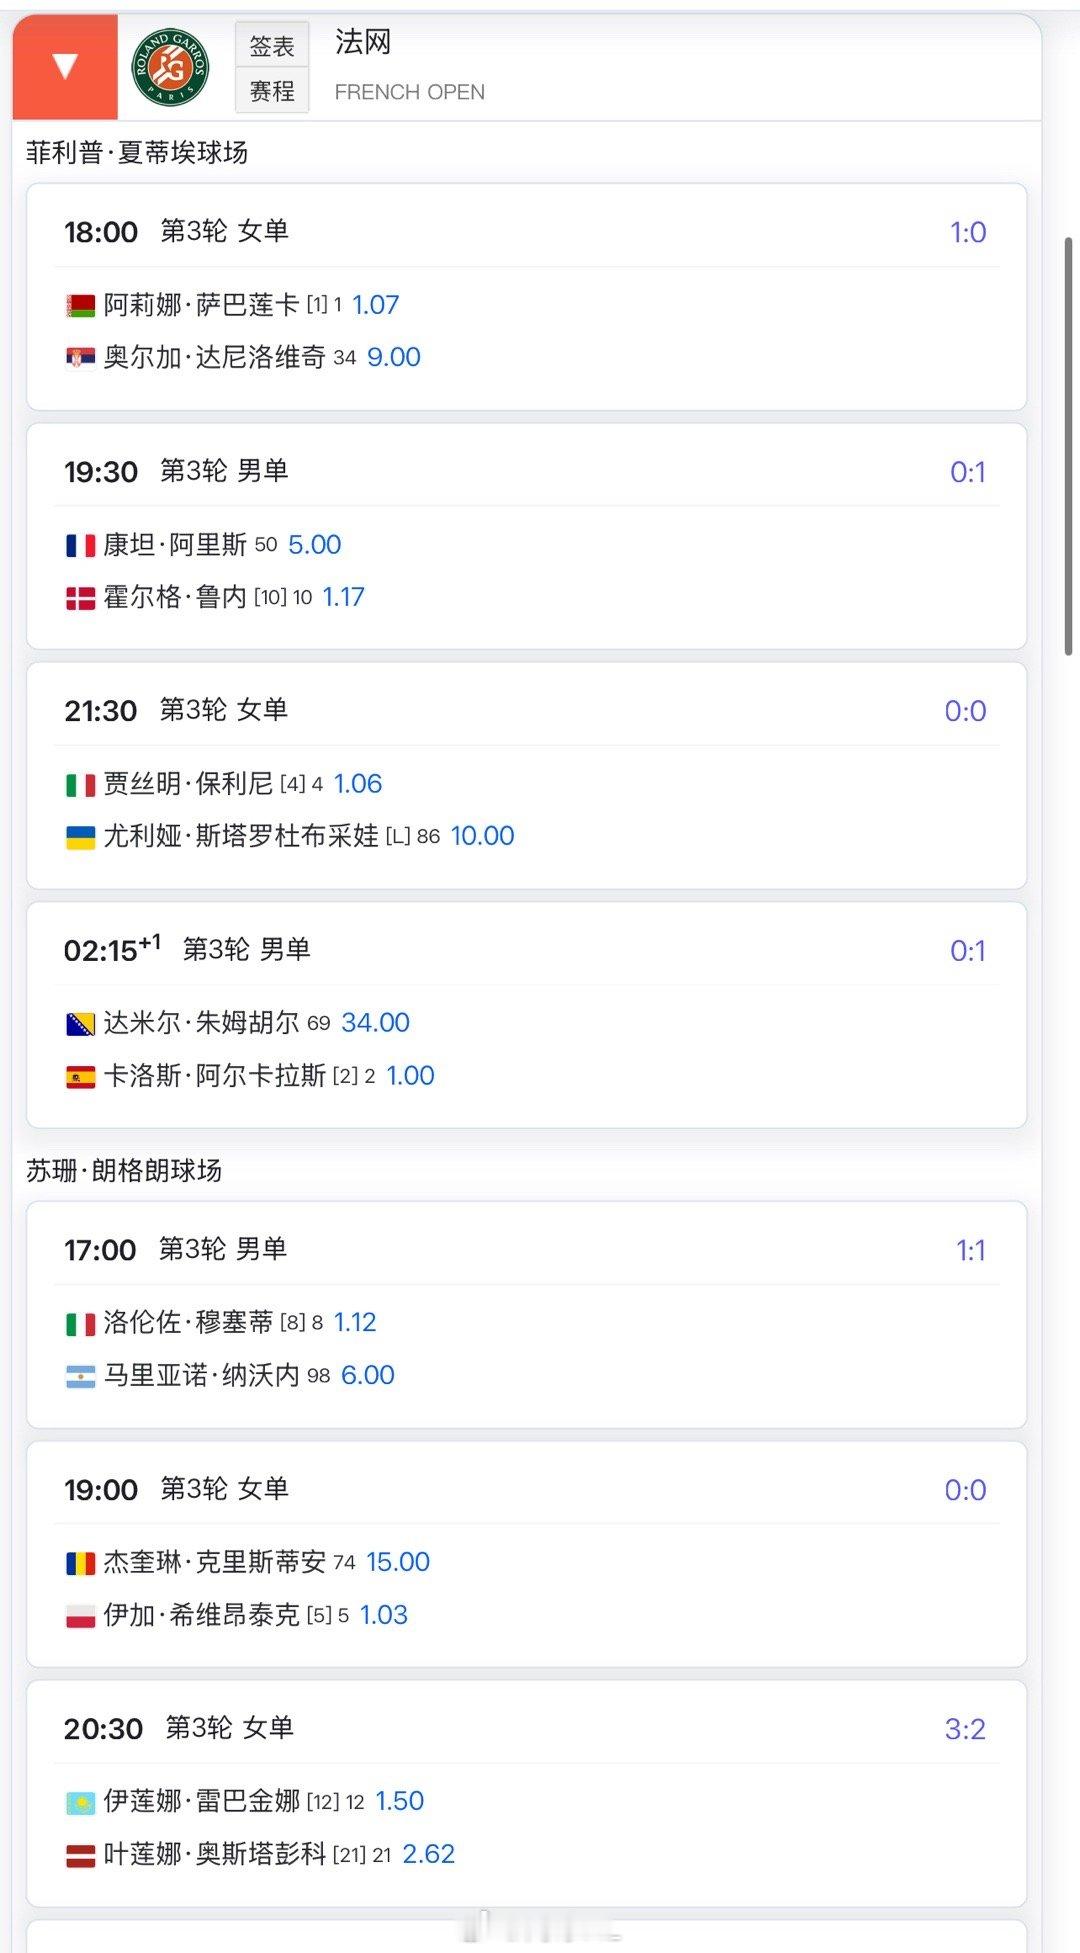1080x1953 pixels.
Task: Open player 洛伦佐·穆塞蒂
Action: [188, 1323]
